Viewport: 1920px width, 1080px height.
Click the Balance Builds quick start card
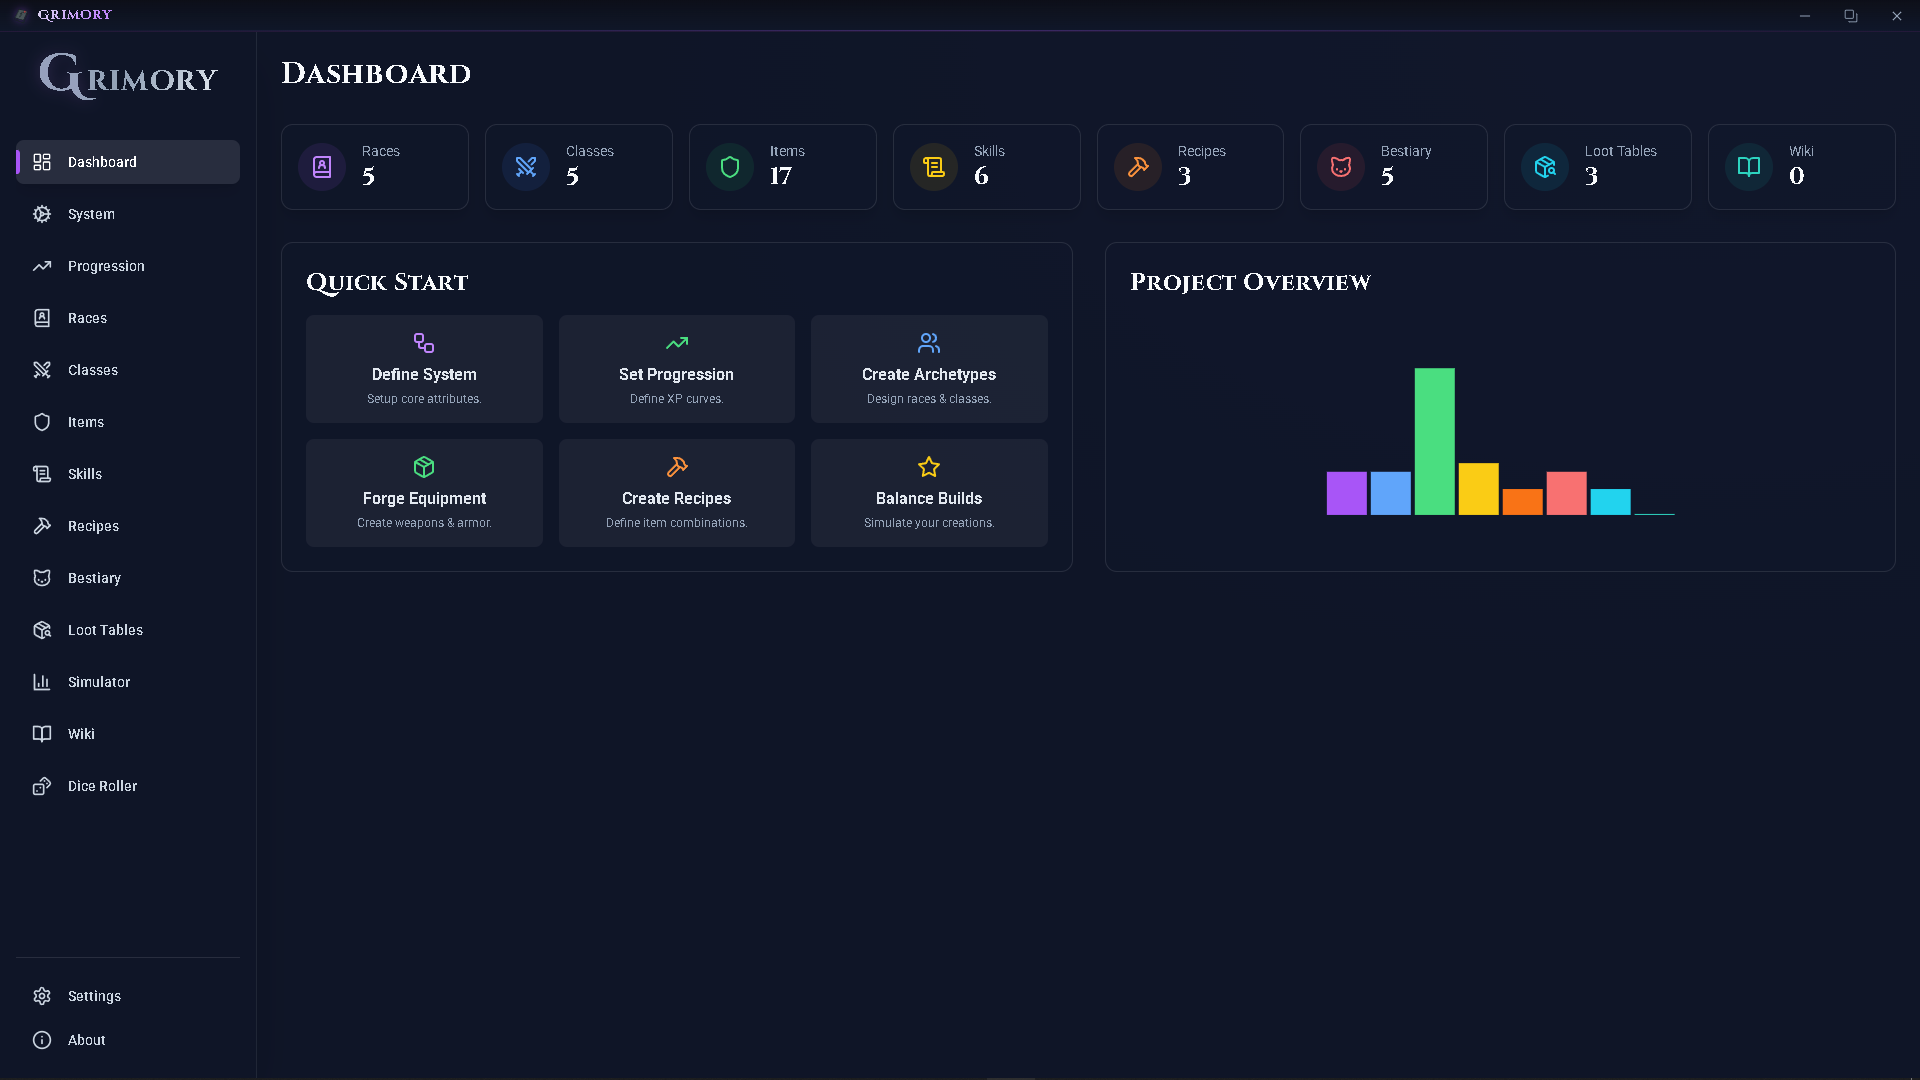(x=929, y=493)
